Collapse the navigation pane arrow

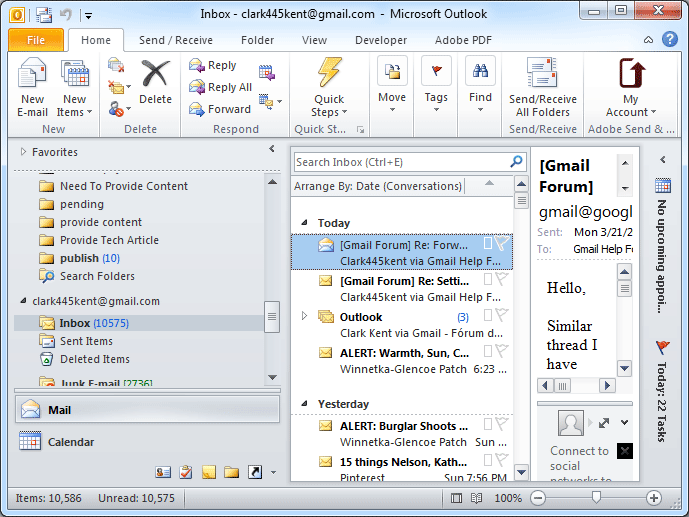click(x=272, y=149)
